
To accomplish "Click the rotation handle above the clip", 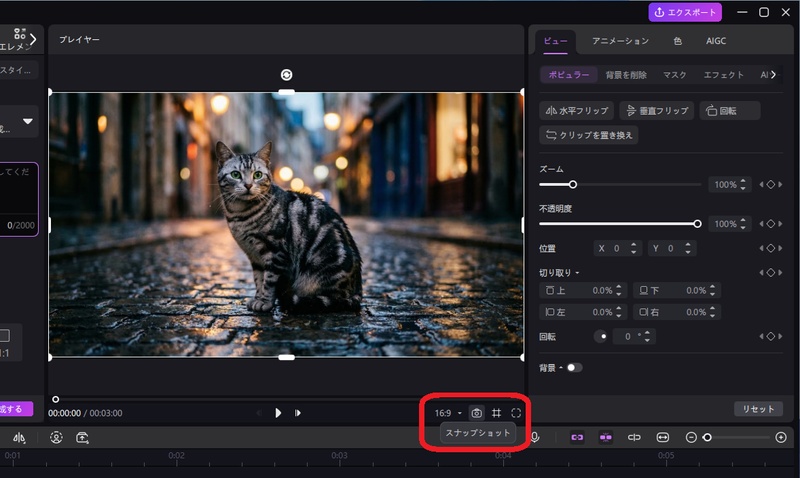I will 286,75.
